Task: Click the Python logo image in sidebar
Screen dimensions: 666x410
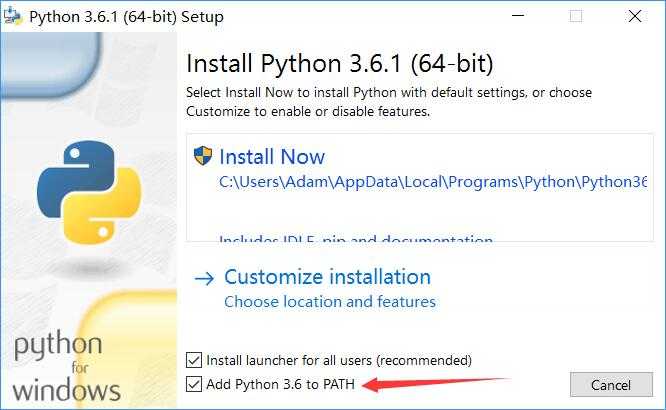Action: coord(89,192)
